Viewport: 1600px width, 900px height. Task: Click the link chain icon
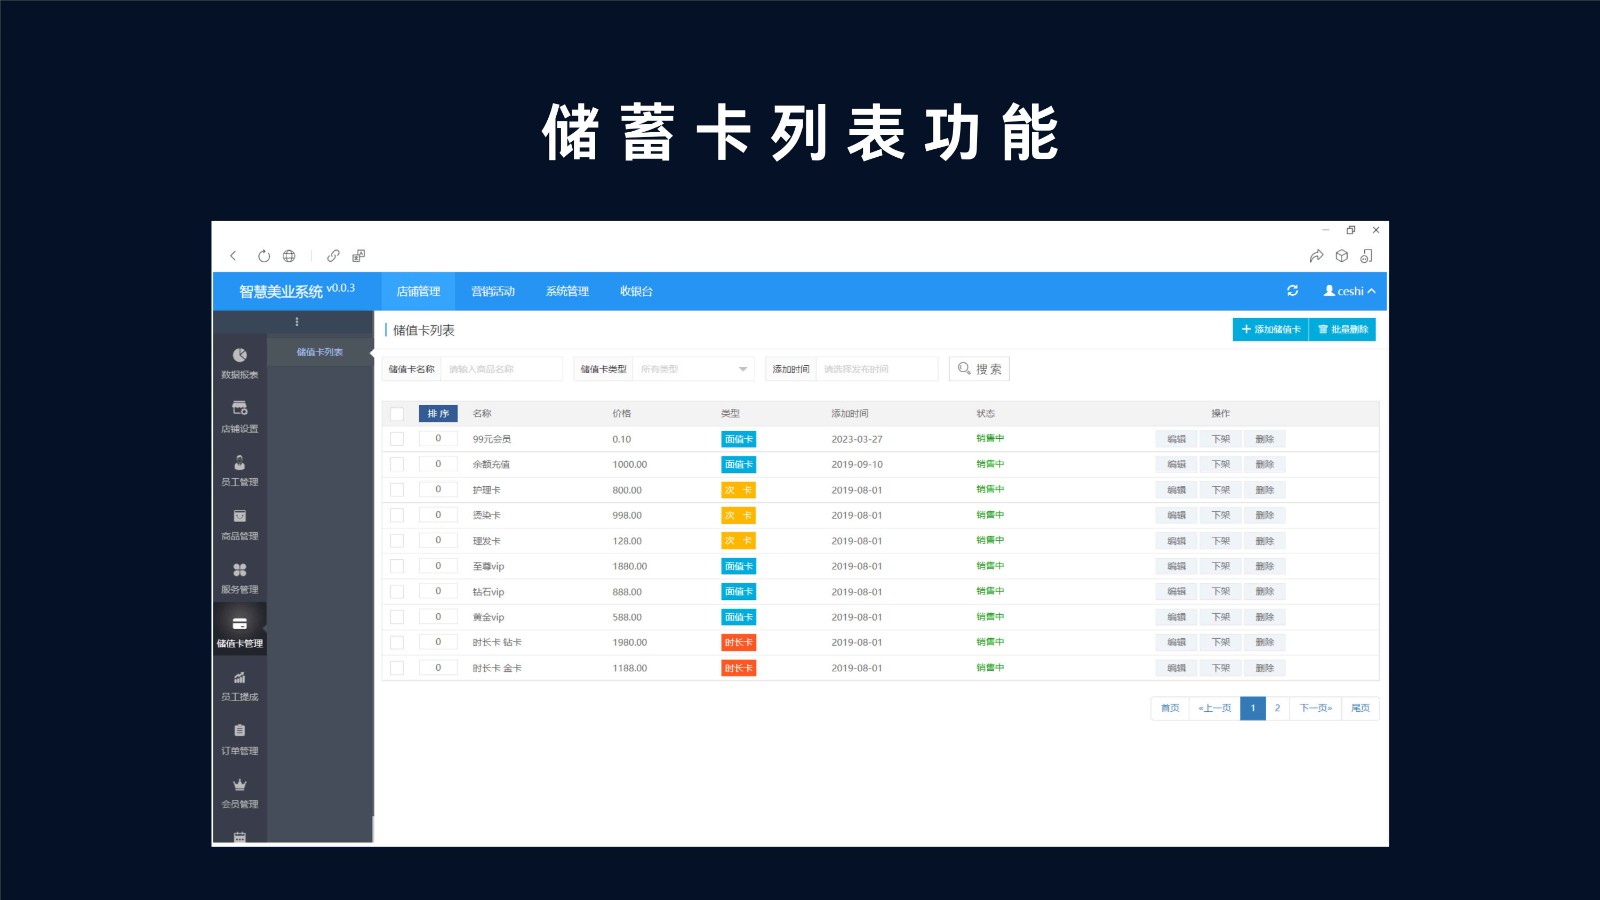point(333,256)
